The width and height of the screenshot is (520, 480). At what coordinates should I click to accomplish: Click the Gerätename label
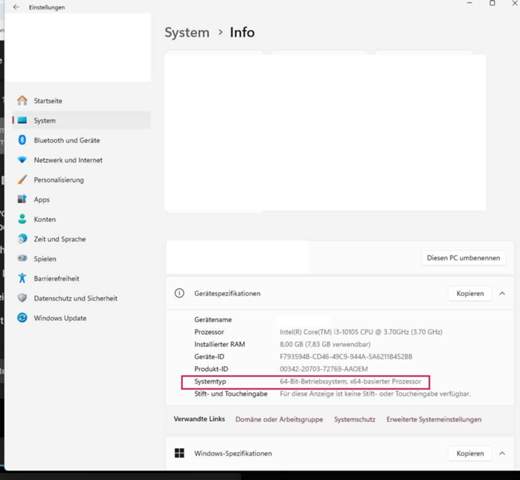point(213,320)
